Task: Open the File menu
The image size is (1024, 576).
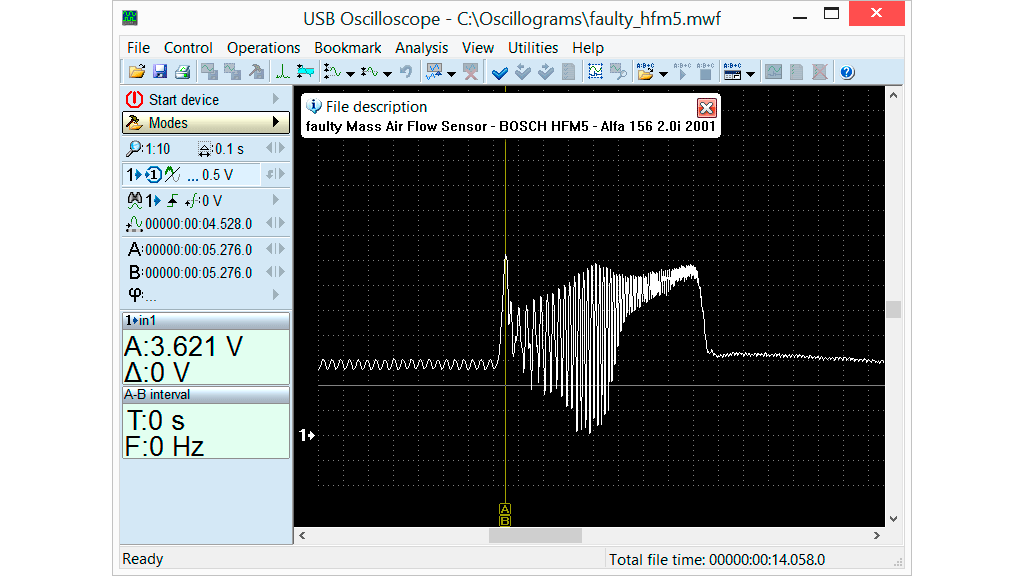Action: [138, 48]
